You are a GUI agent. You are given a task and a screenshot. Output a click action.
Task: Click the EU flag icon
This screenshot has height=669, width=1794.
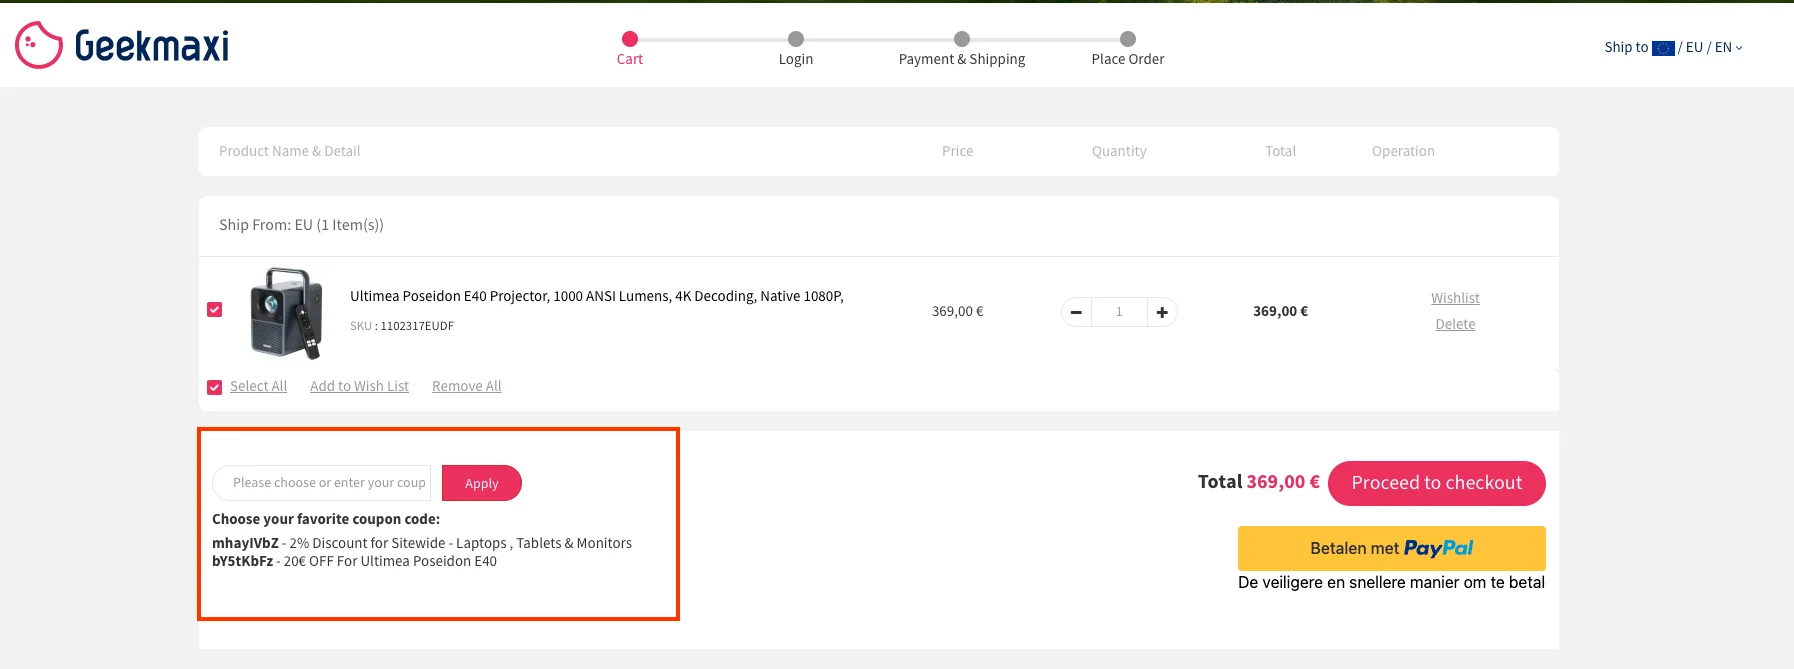coord(1663,48)
